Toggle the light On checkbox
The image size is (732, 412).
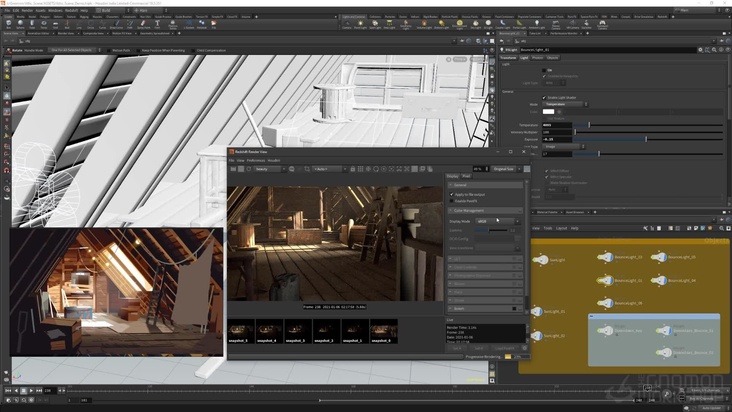(544, 70)
